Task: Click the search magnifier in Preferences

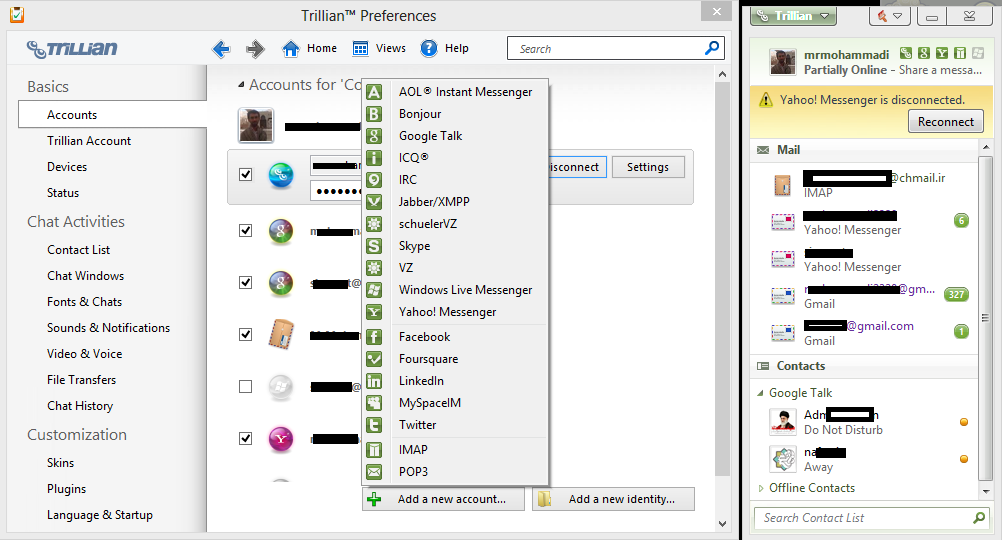Action: coord(712,48)
